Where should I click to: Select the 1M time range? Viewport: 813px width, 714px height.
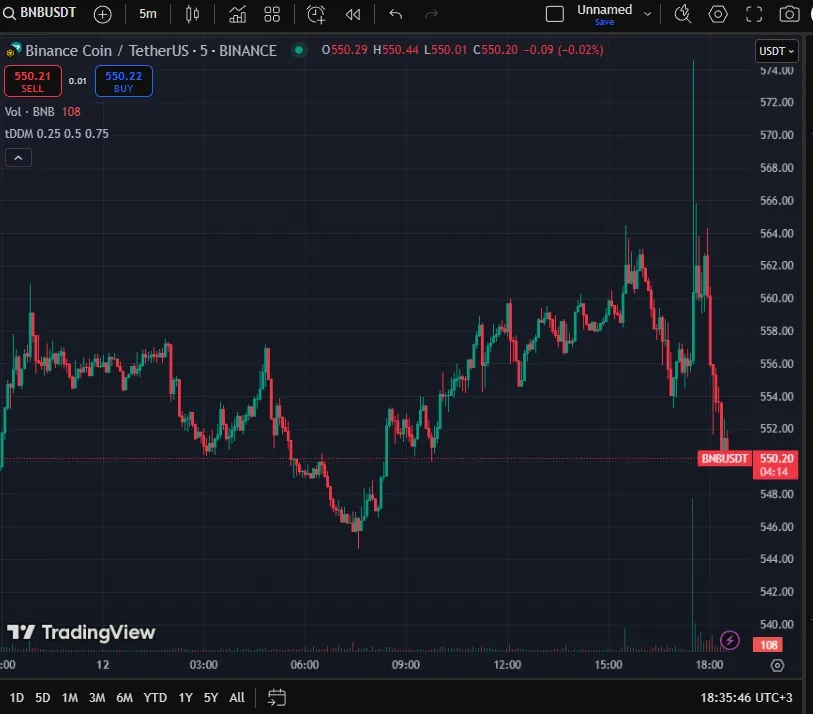[x=69, y=698]
